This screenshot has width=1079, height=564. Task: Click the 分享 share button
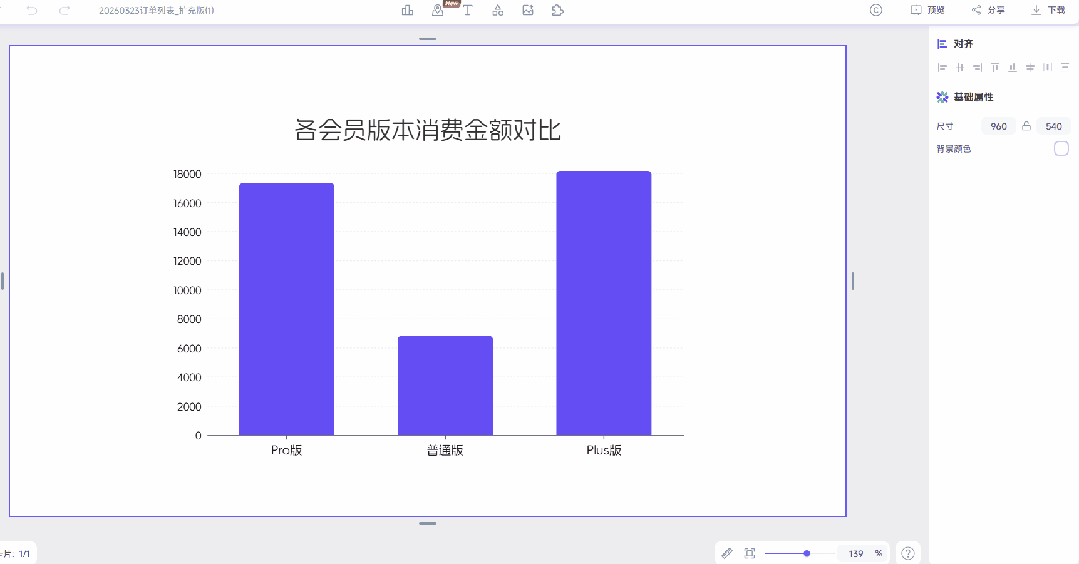point(988,10)
